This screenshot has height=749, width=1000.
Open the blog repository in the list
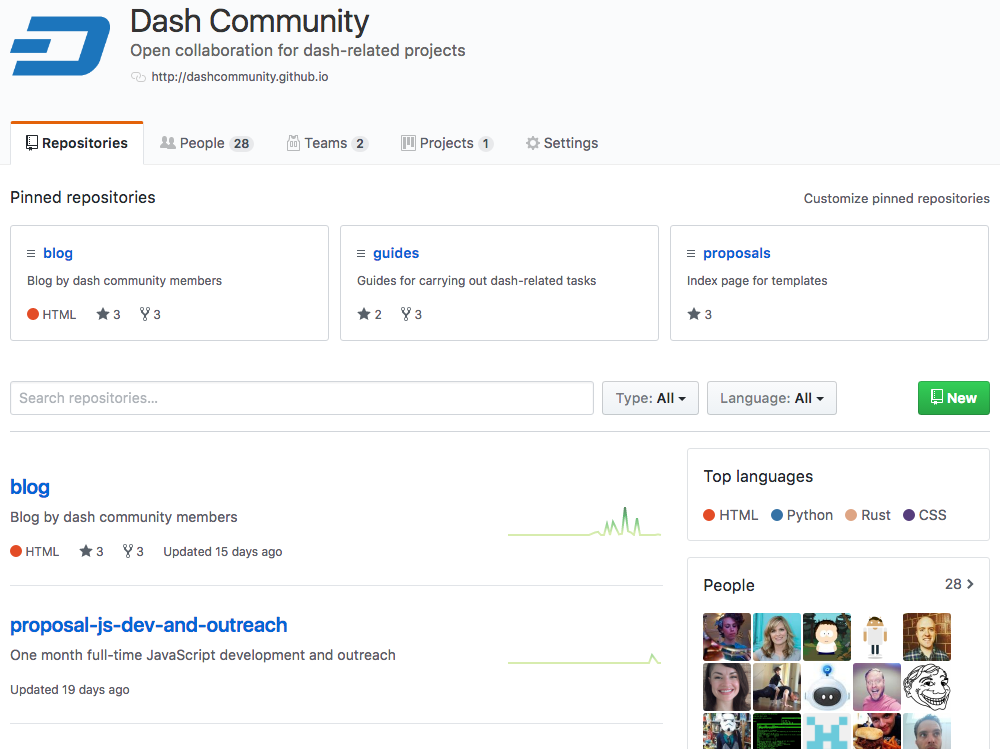click(30, 487)
